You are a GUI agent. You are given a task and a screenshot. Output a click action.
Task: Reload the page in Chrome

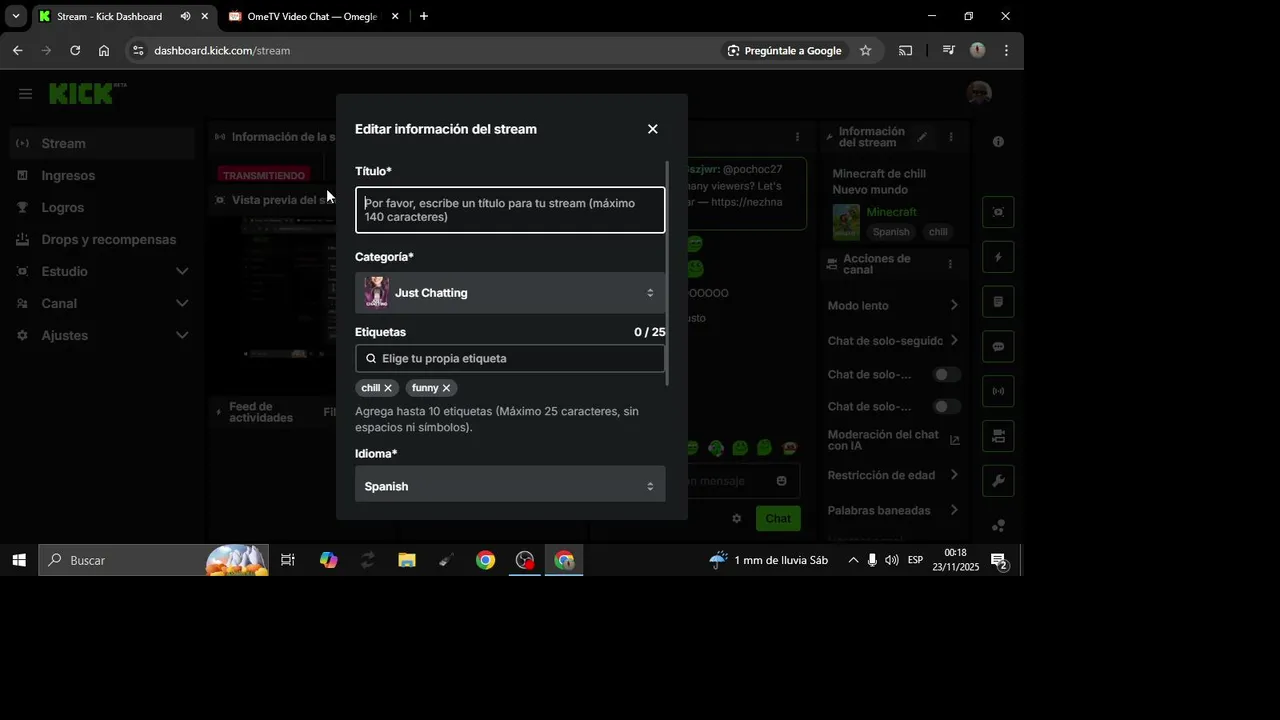(x=75, y=50)
